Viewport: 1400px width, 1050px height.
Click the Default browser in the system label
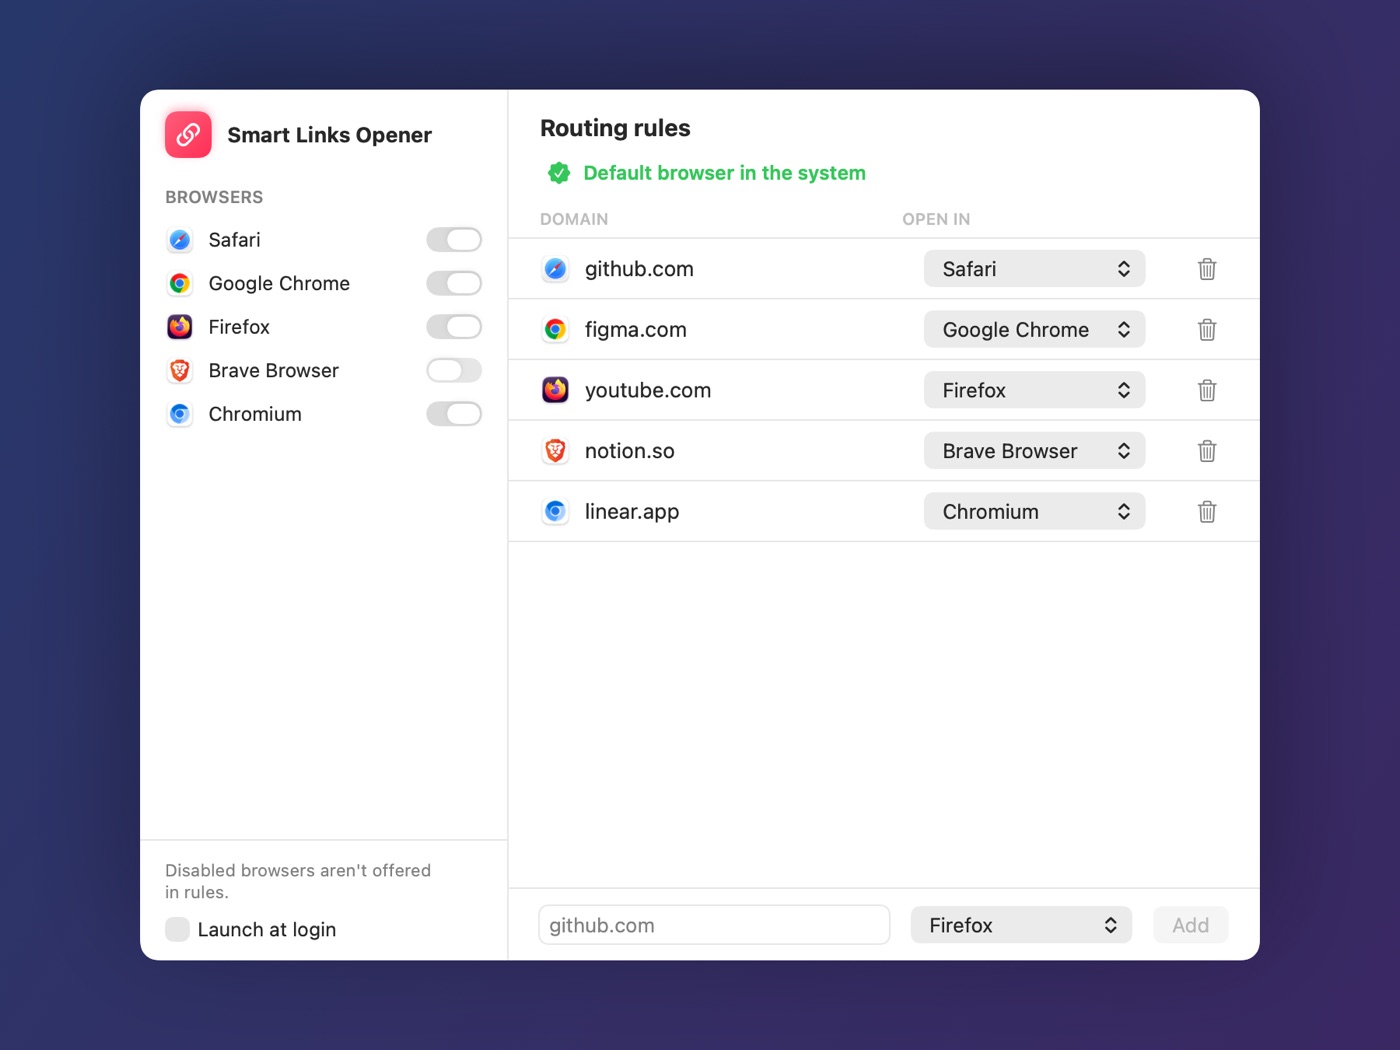click(x=724, y=173)
